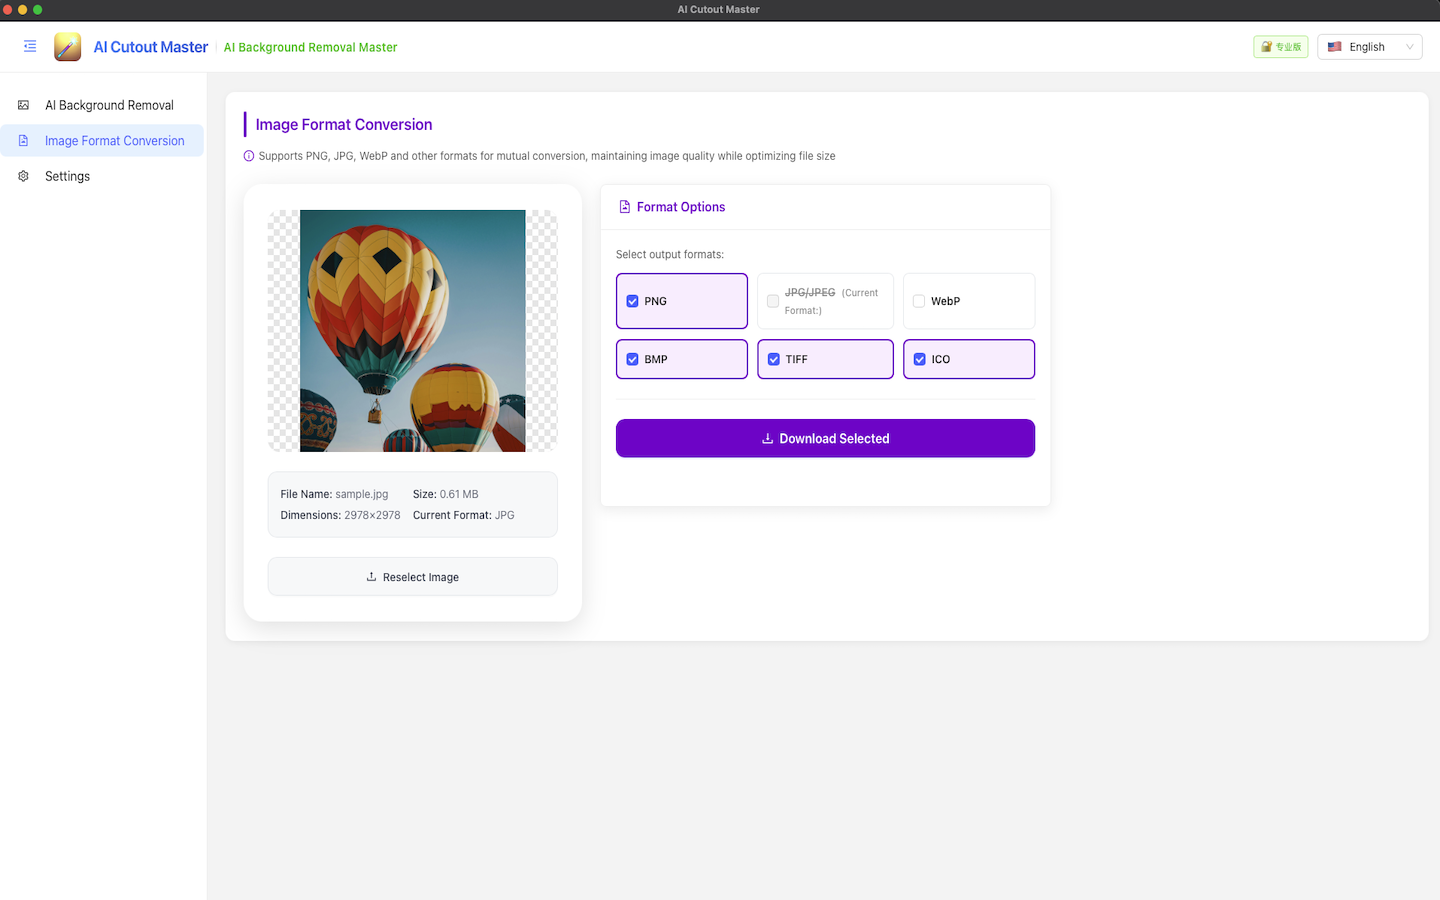
Task: Click the download icon on Download Selected
Action: (x=767, y=438)
